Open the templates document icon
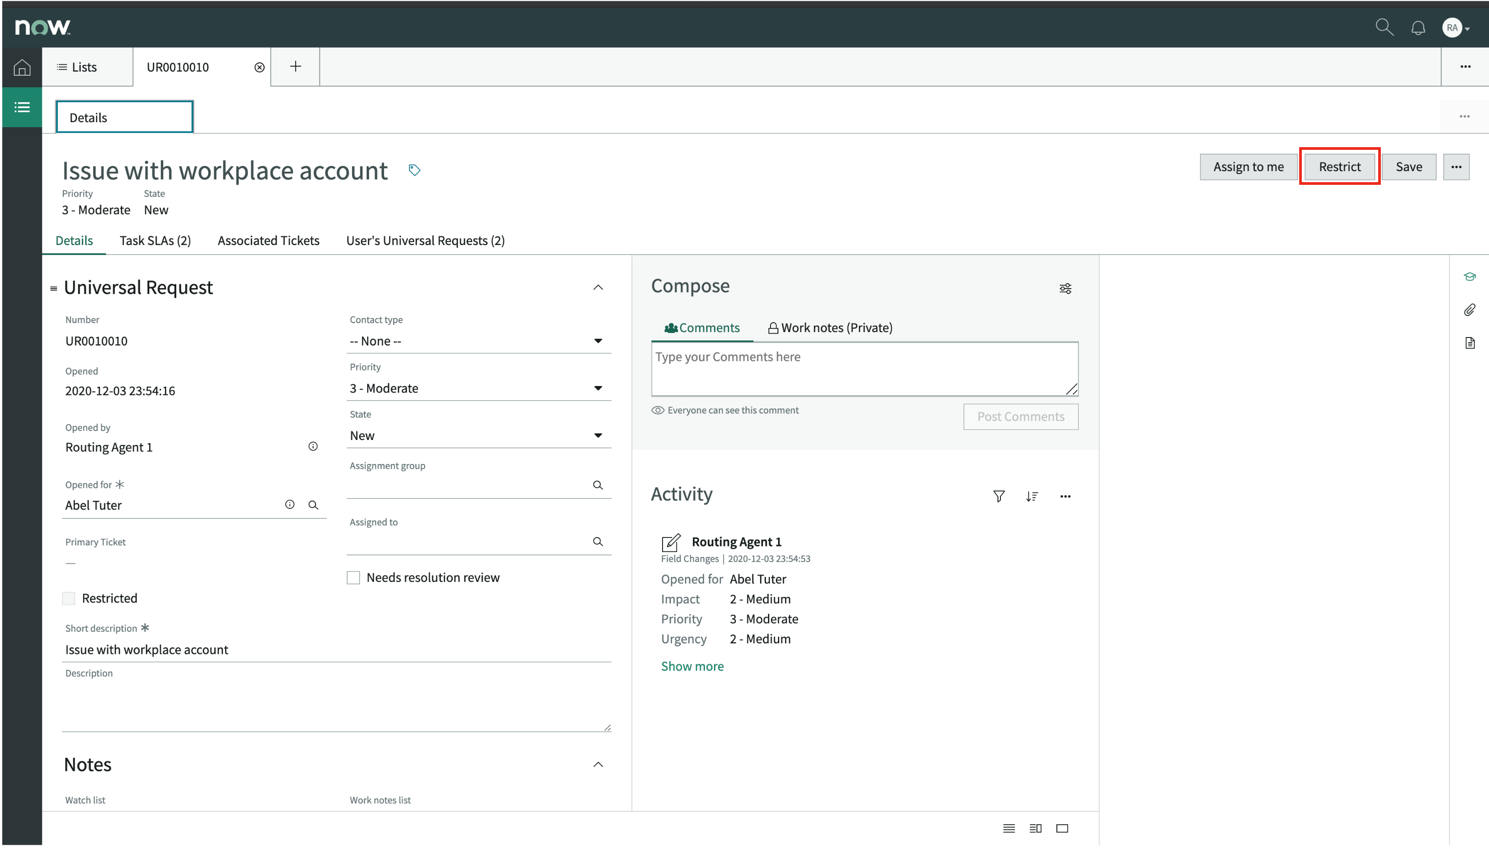This screenshot has height=848, width=1489. 1469,343
